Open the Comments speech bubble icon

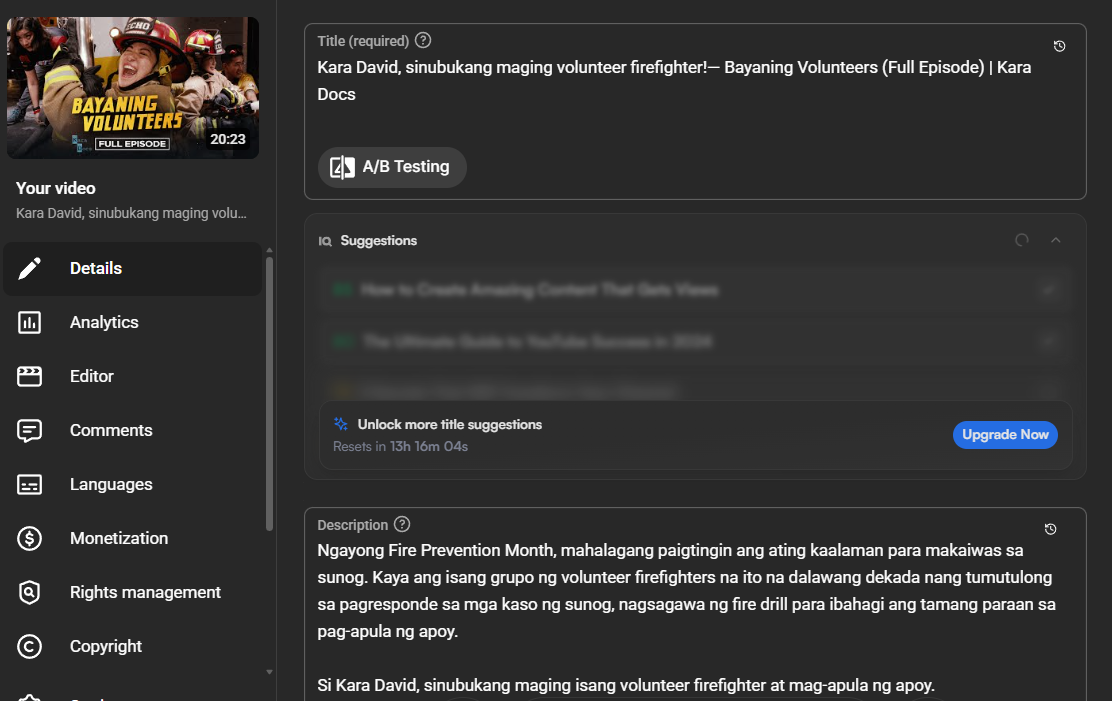29,431
